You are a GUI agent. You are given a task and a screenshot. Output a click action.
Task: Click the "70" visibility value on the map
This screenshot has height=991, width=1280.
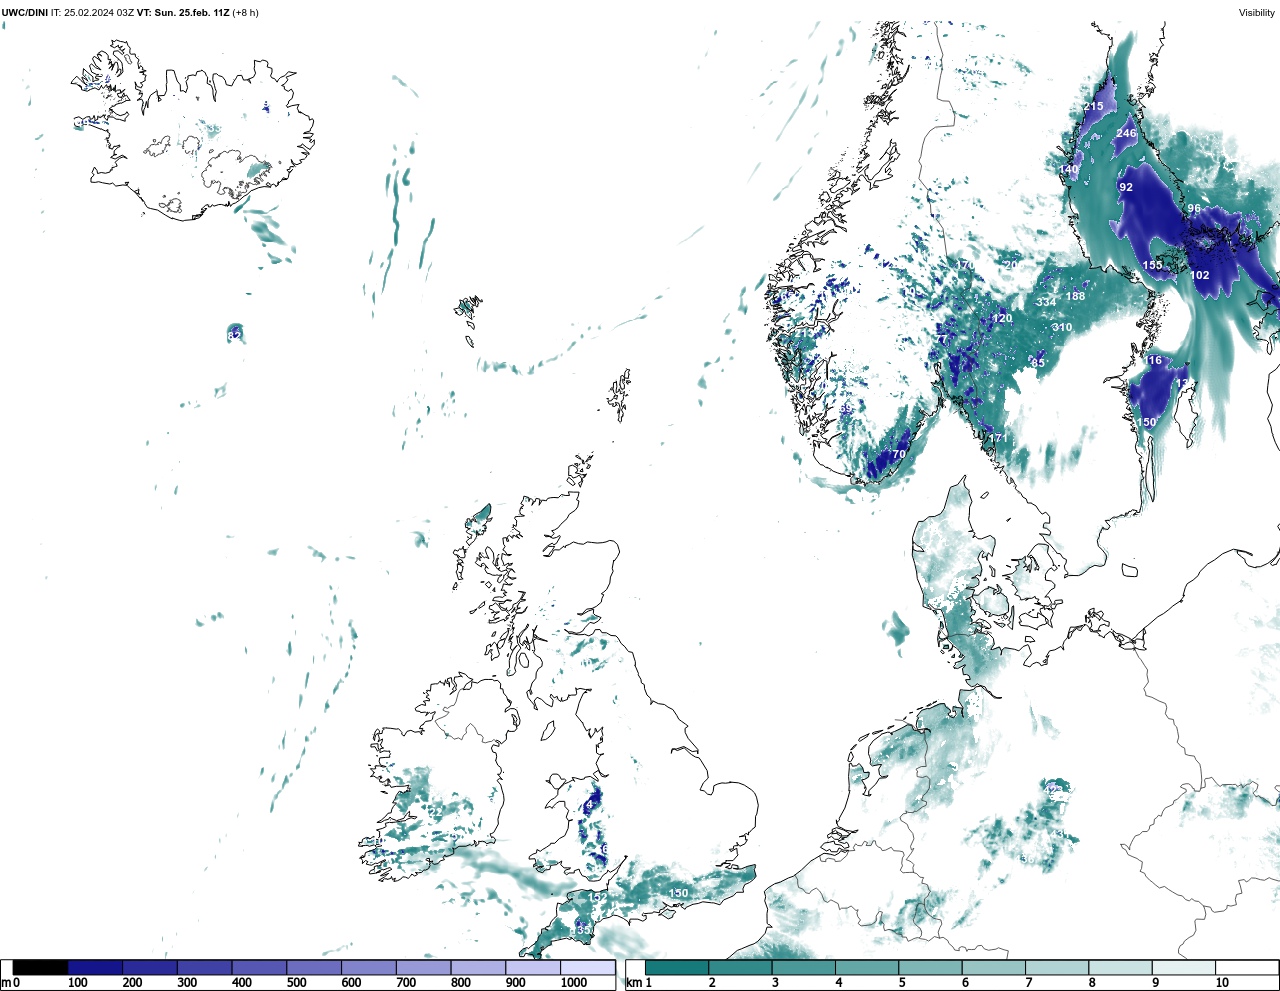coord(899,454)
